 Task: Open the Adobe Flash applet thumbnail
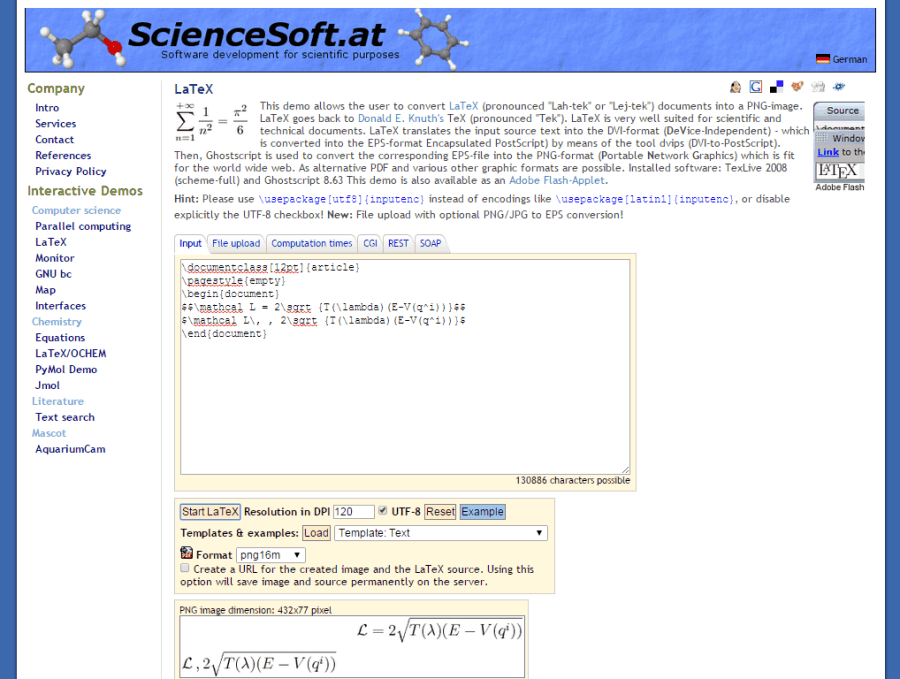[x=839, y=142]
